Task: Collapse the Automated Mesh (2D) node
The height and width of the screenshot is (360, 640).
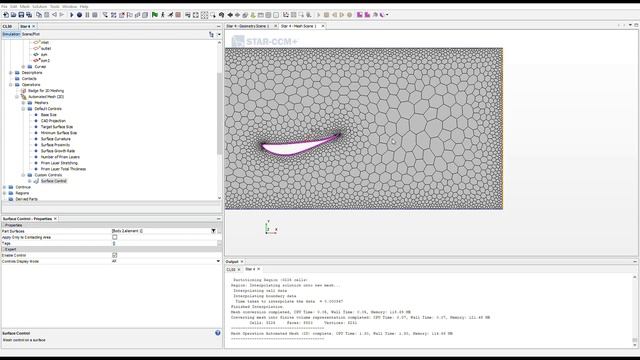Action: click(x=17, y=97)
